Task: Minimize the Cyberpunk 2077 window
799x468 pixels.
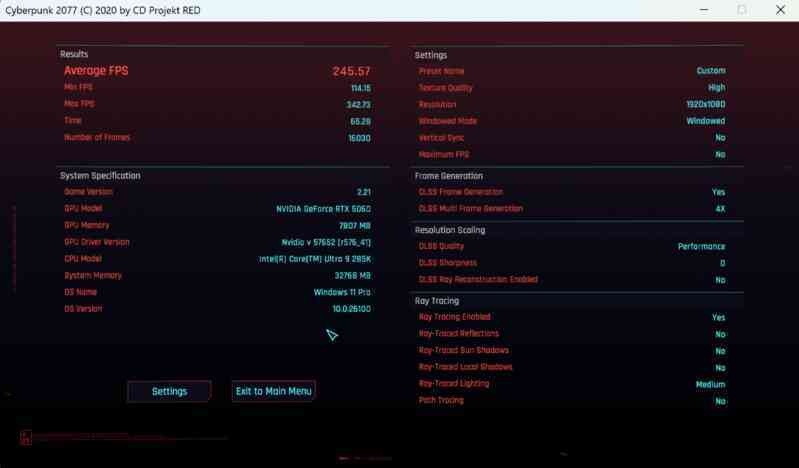Action: point(704,10)
